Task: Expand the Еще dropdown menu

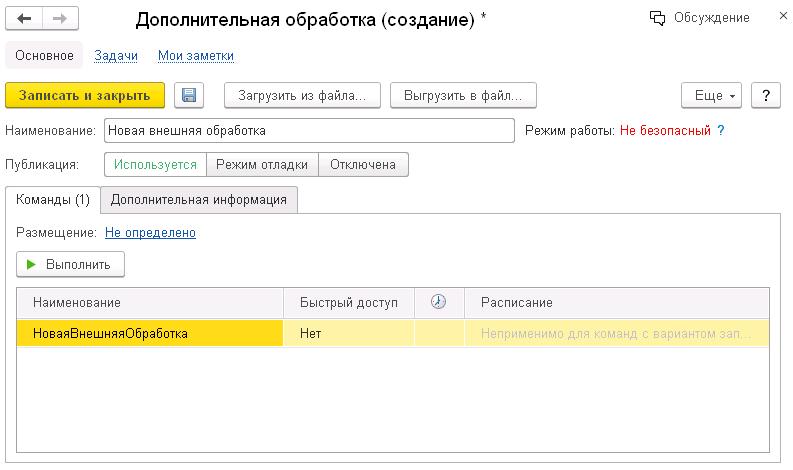Action: pos(711,95)
